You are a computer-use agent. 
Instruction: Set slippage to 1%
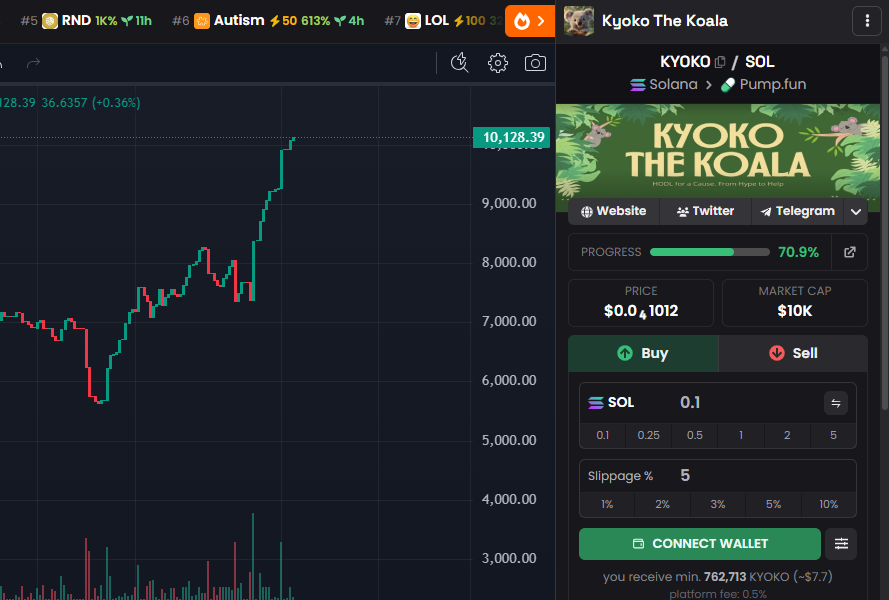[x=607, y=504]
